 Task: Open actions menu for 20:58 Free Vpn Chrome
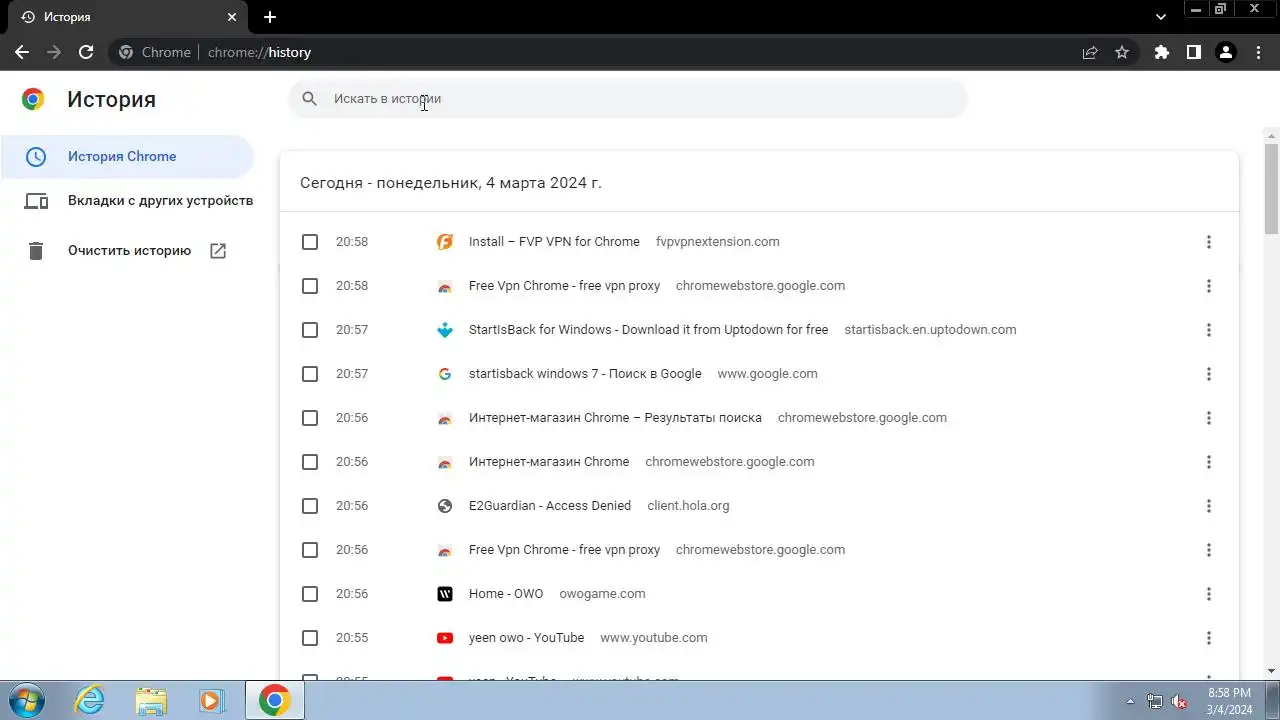tap(1208, 286)
